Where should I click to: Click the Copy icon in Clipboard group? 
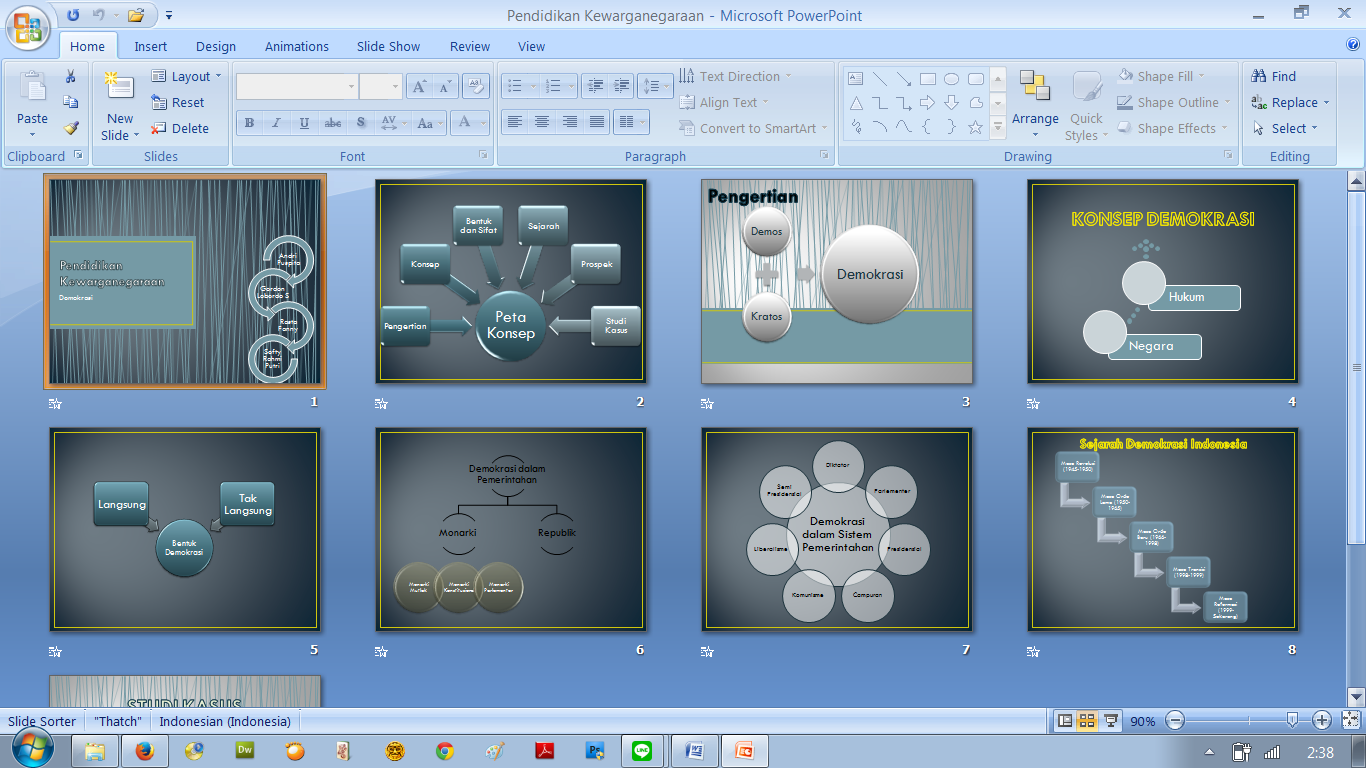point(70,102)
